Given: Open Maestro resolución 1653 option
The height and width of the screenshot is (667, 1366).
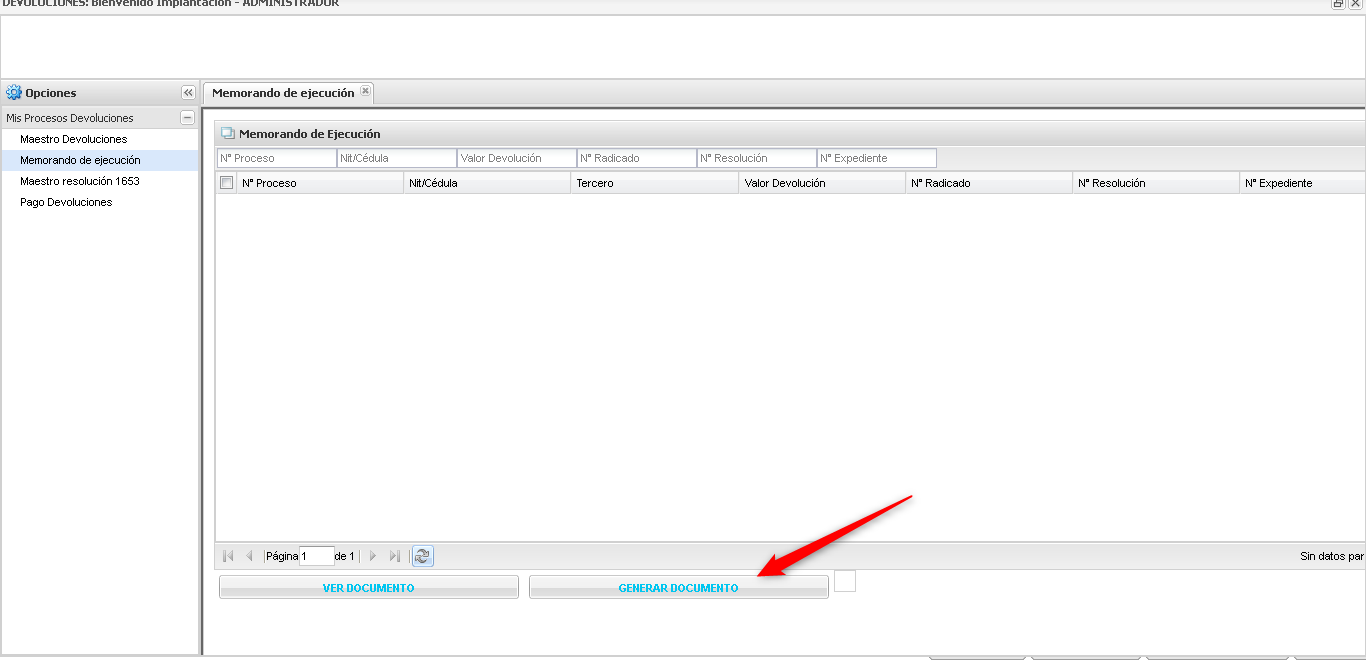Looking at the screenshot, I should pos(80,181).
